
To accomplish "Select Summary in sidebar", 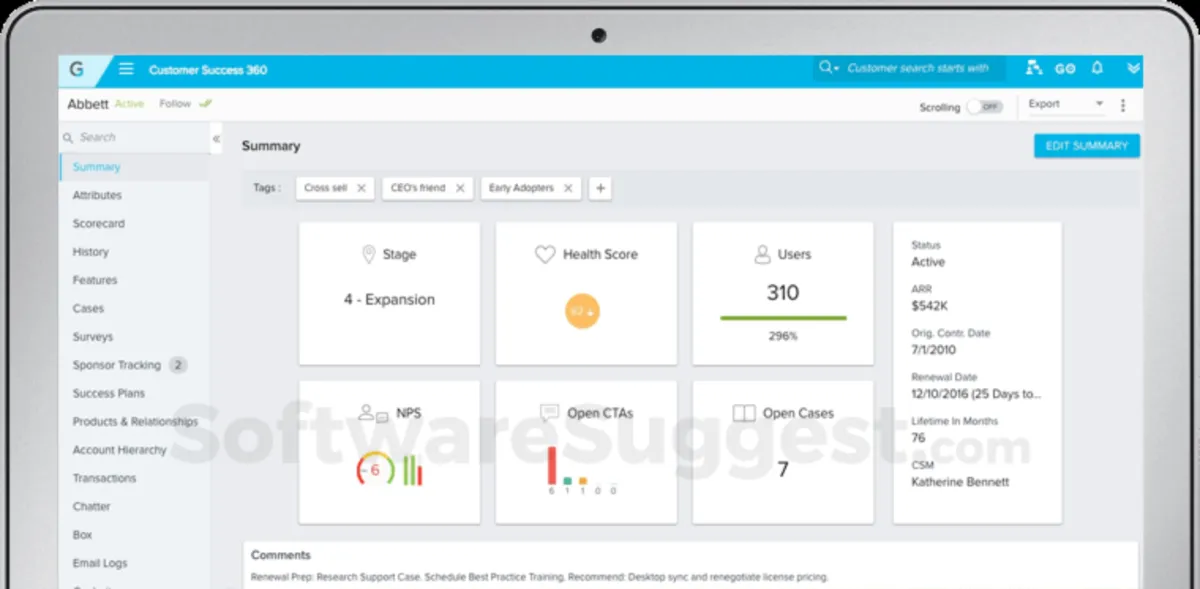I will point(134,167).
